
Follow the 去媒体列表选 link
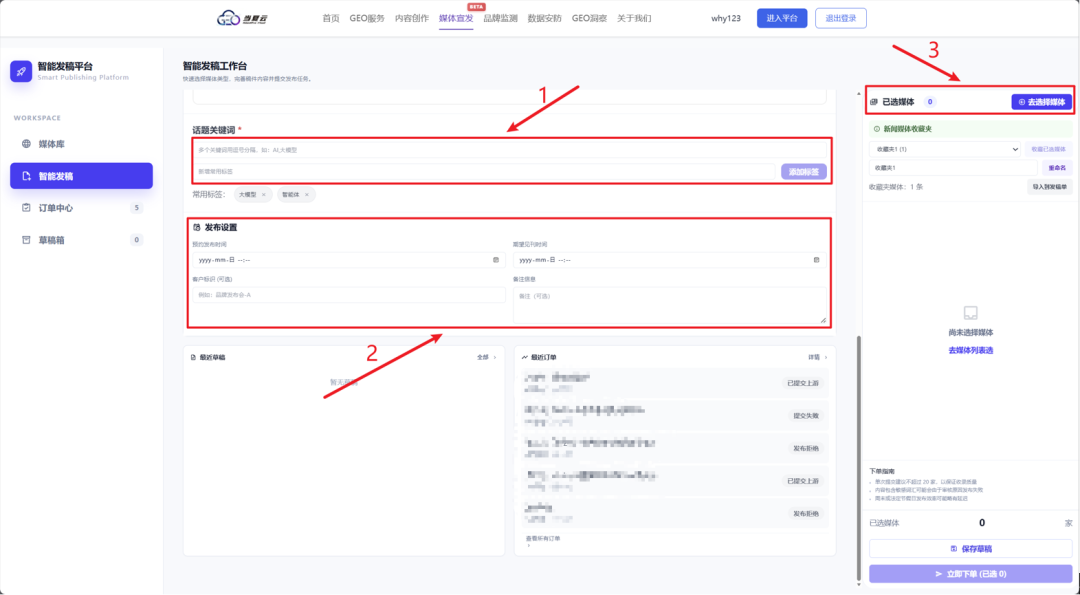(x=970, y=351)
